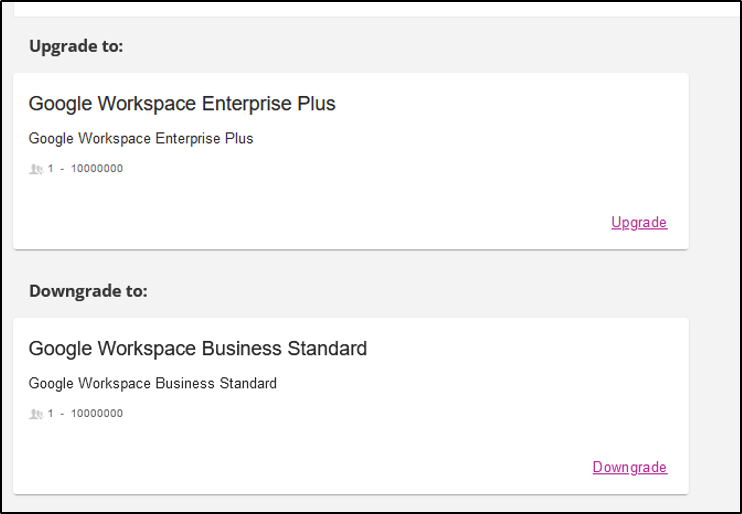Click the Upgrade link for Enterprise Plus
The height and width of the screenshot is (514, 742).
coord(639,222)
